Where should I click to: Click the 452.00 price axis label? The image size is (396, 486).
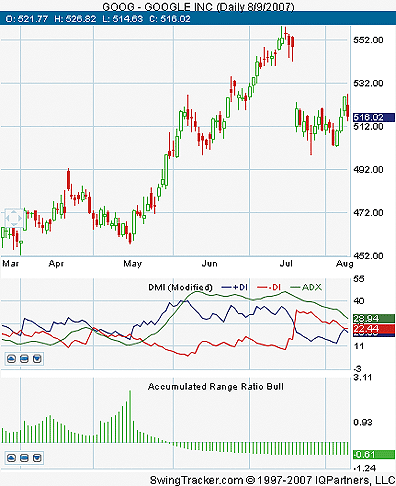[368, 256]
